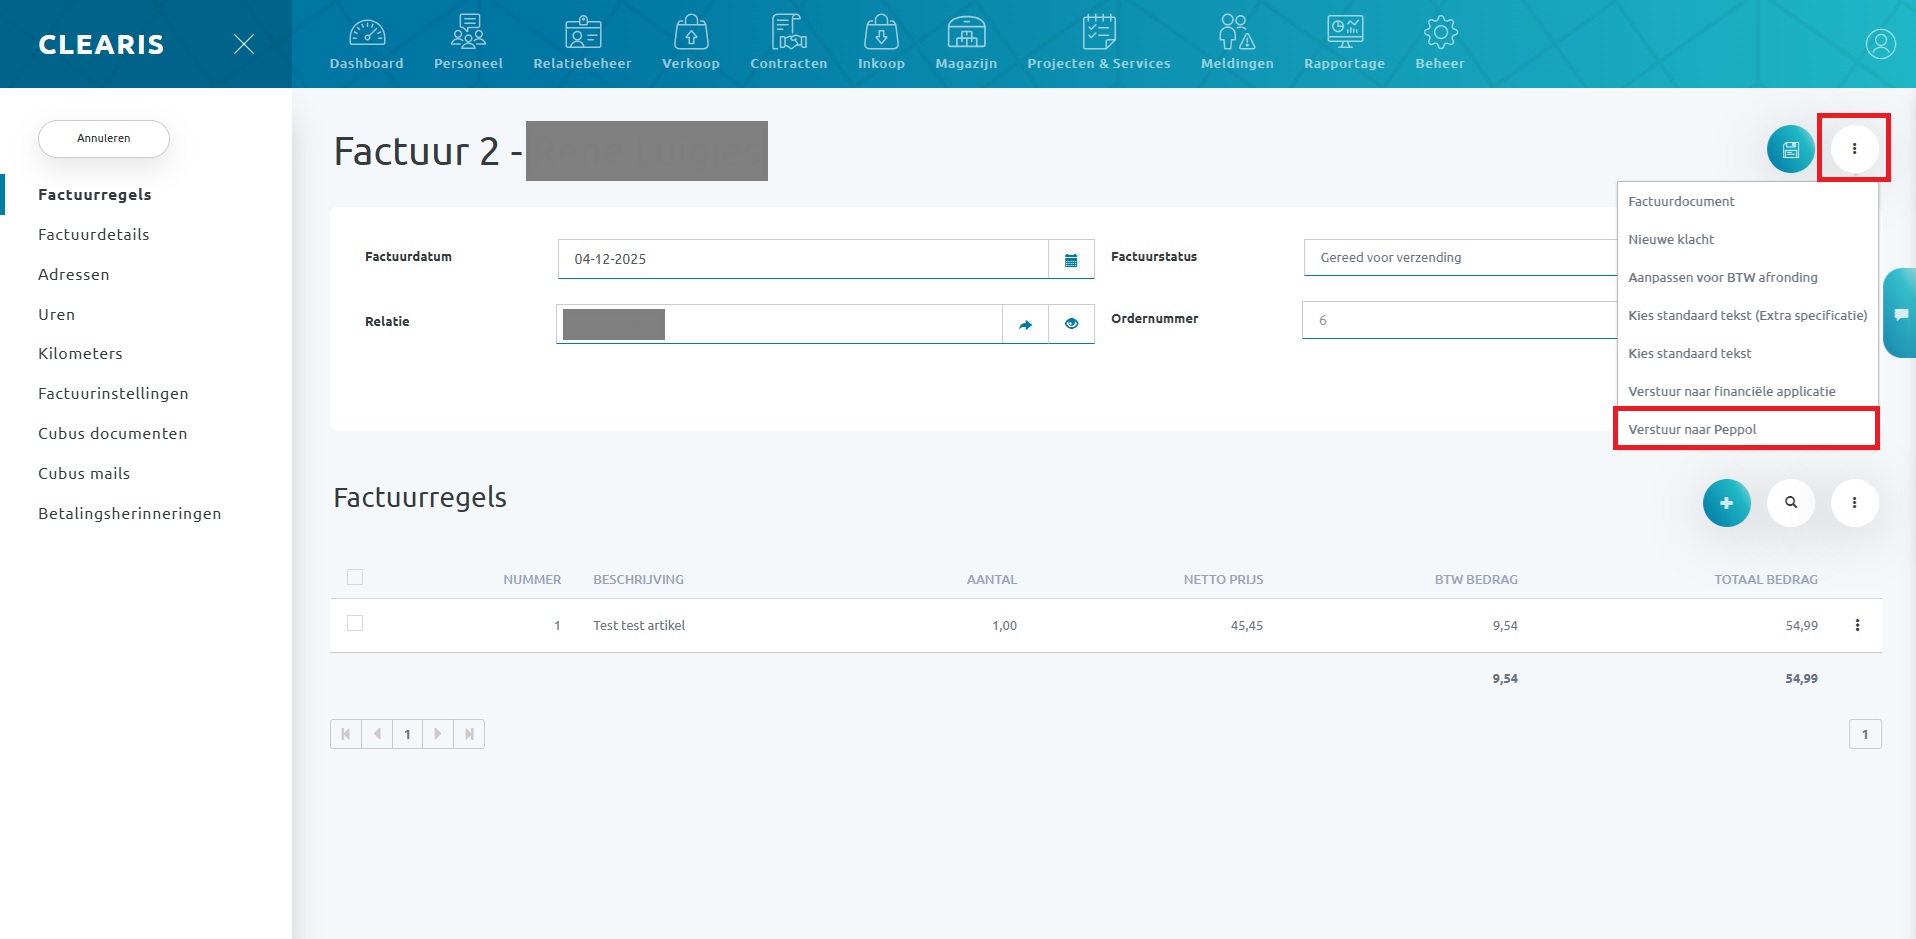
Task: Open search for Factuurregels
Action: click(x=1790, y=503)
